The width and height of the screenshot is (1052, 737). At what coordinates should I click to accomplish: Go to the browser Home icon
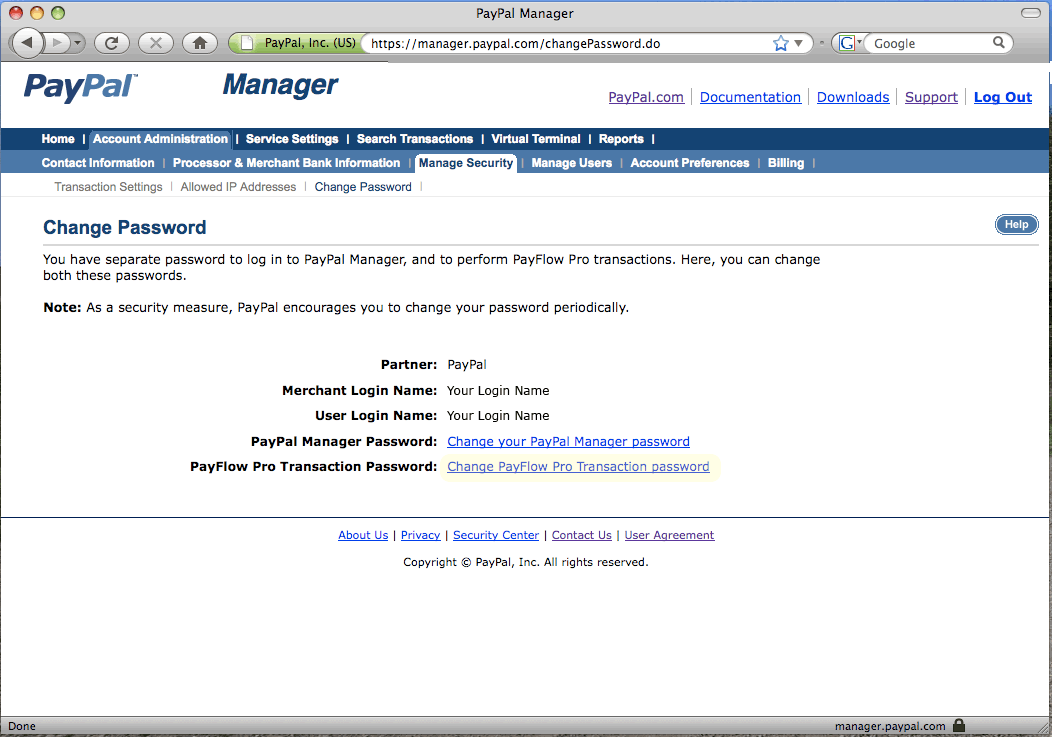pos(200,43)
